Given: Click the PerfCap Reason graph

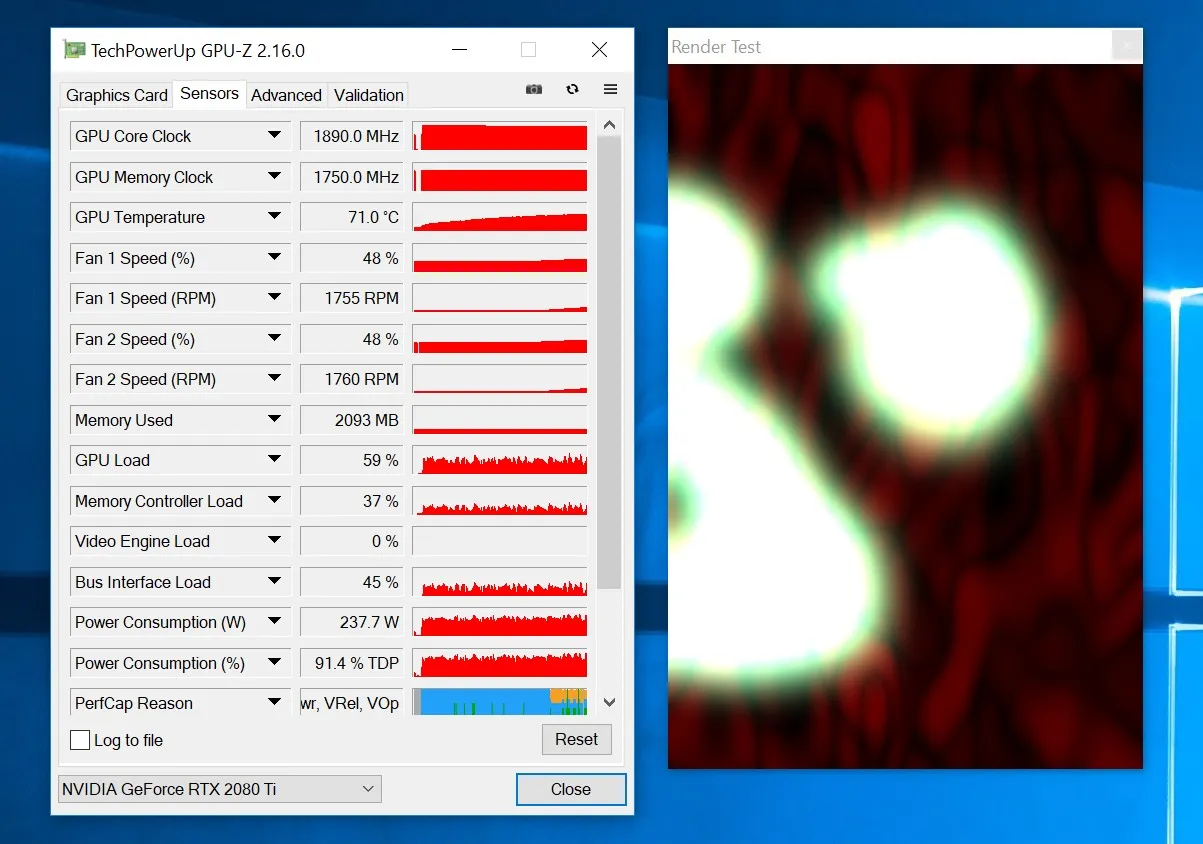Looking at the screenshot, I should [x=499, y=702].
